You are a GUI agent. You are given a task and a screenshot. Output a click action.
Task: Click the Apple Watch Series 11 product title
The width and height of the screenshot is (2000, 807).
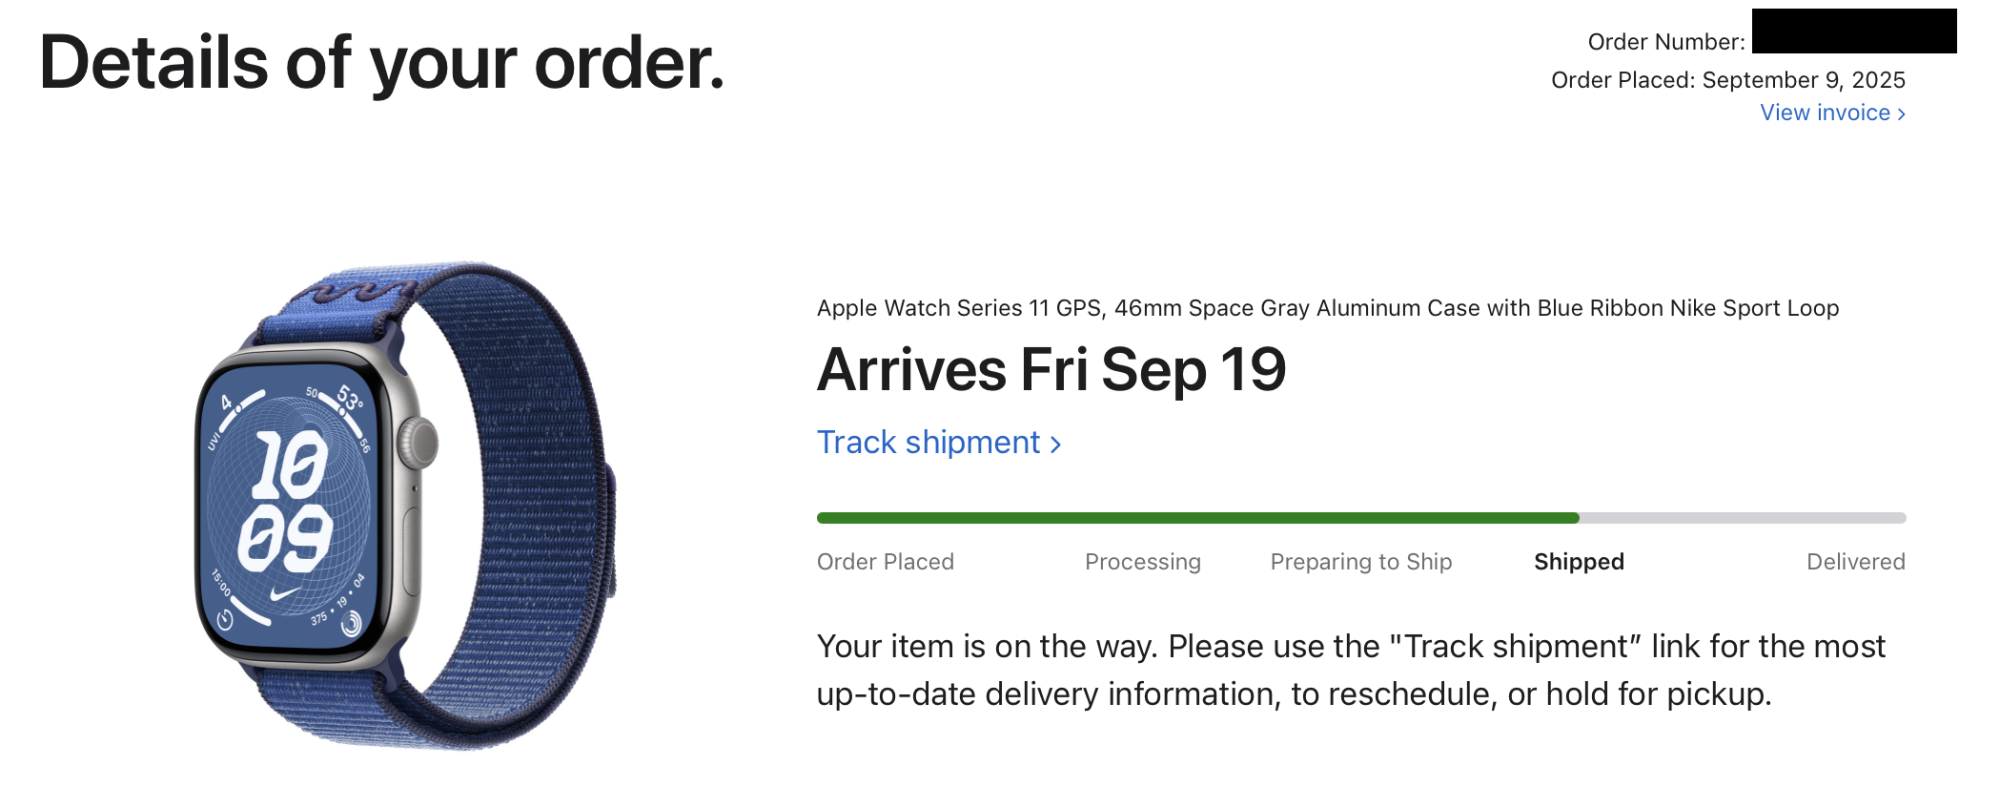coord(1327,308)
